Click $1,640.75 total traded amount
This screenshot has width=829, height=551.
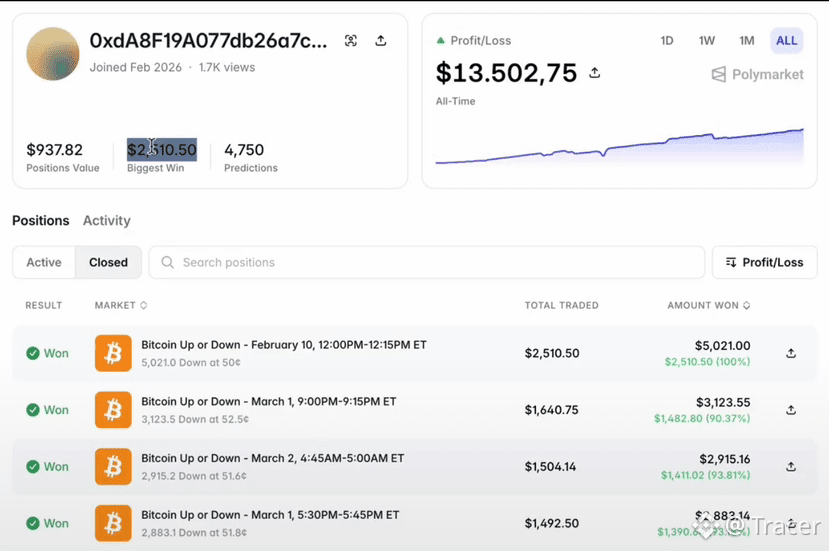[x=551, y=410]
